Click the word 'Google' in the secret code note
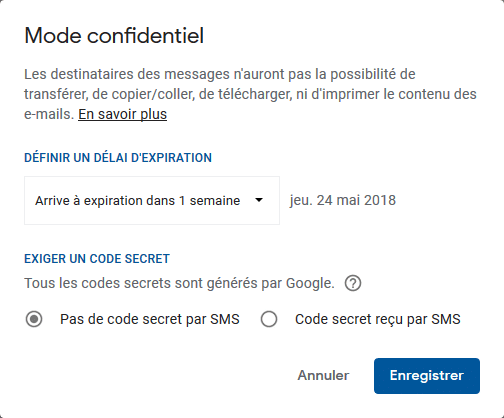Screen dimensions: 504x418 309,283
